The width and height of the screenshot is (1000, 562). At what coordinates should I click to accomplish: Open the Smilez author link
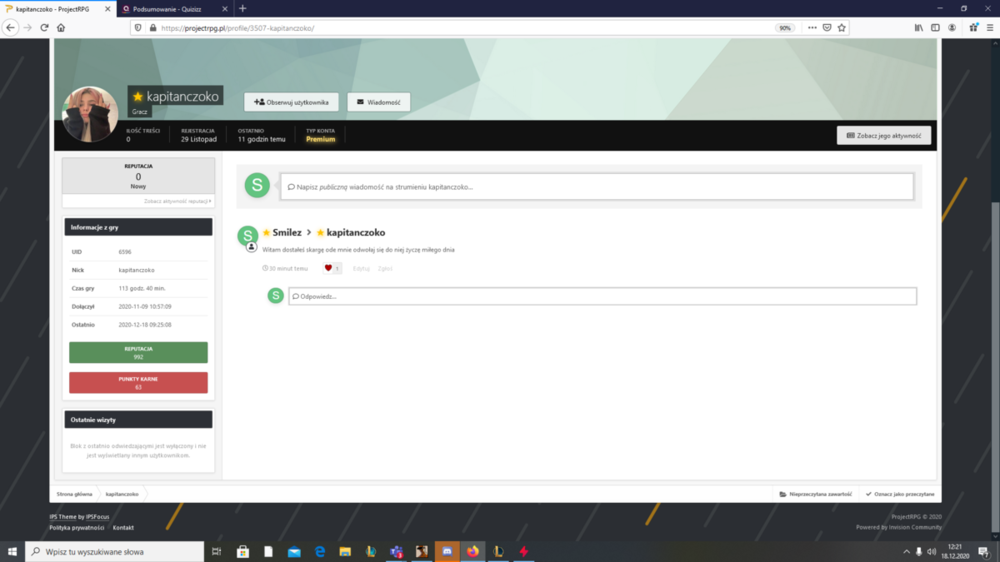pos(287,232)
